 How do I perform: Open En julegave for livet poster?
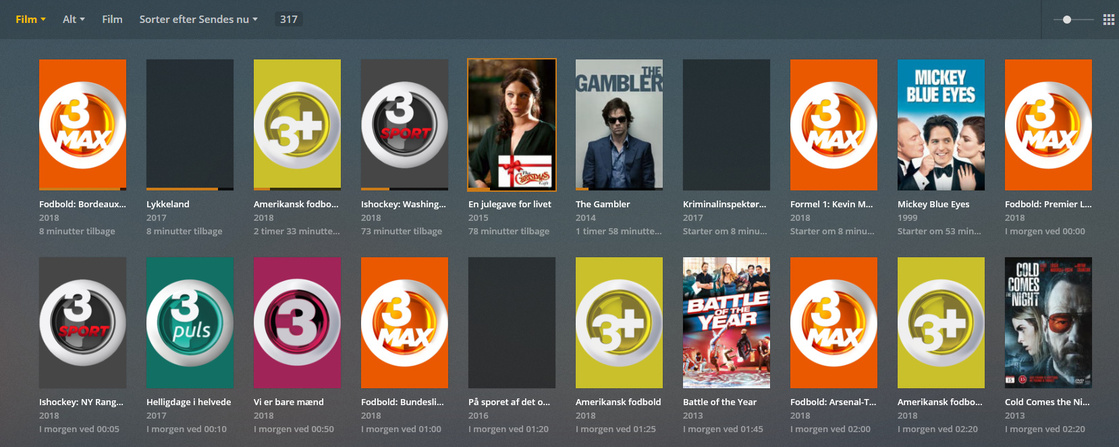[x=512, y=125]
